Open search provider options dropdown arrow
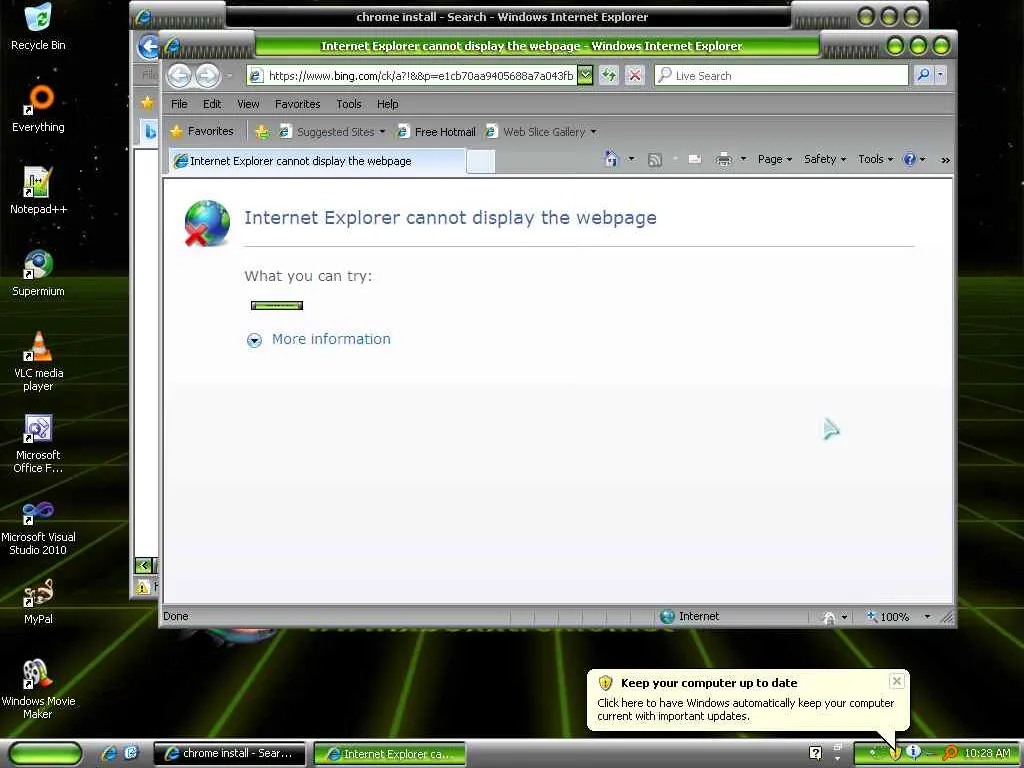This screenshot has width=1024, height=768. [940, 75]
